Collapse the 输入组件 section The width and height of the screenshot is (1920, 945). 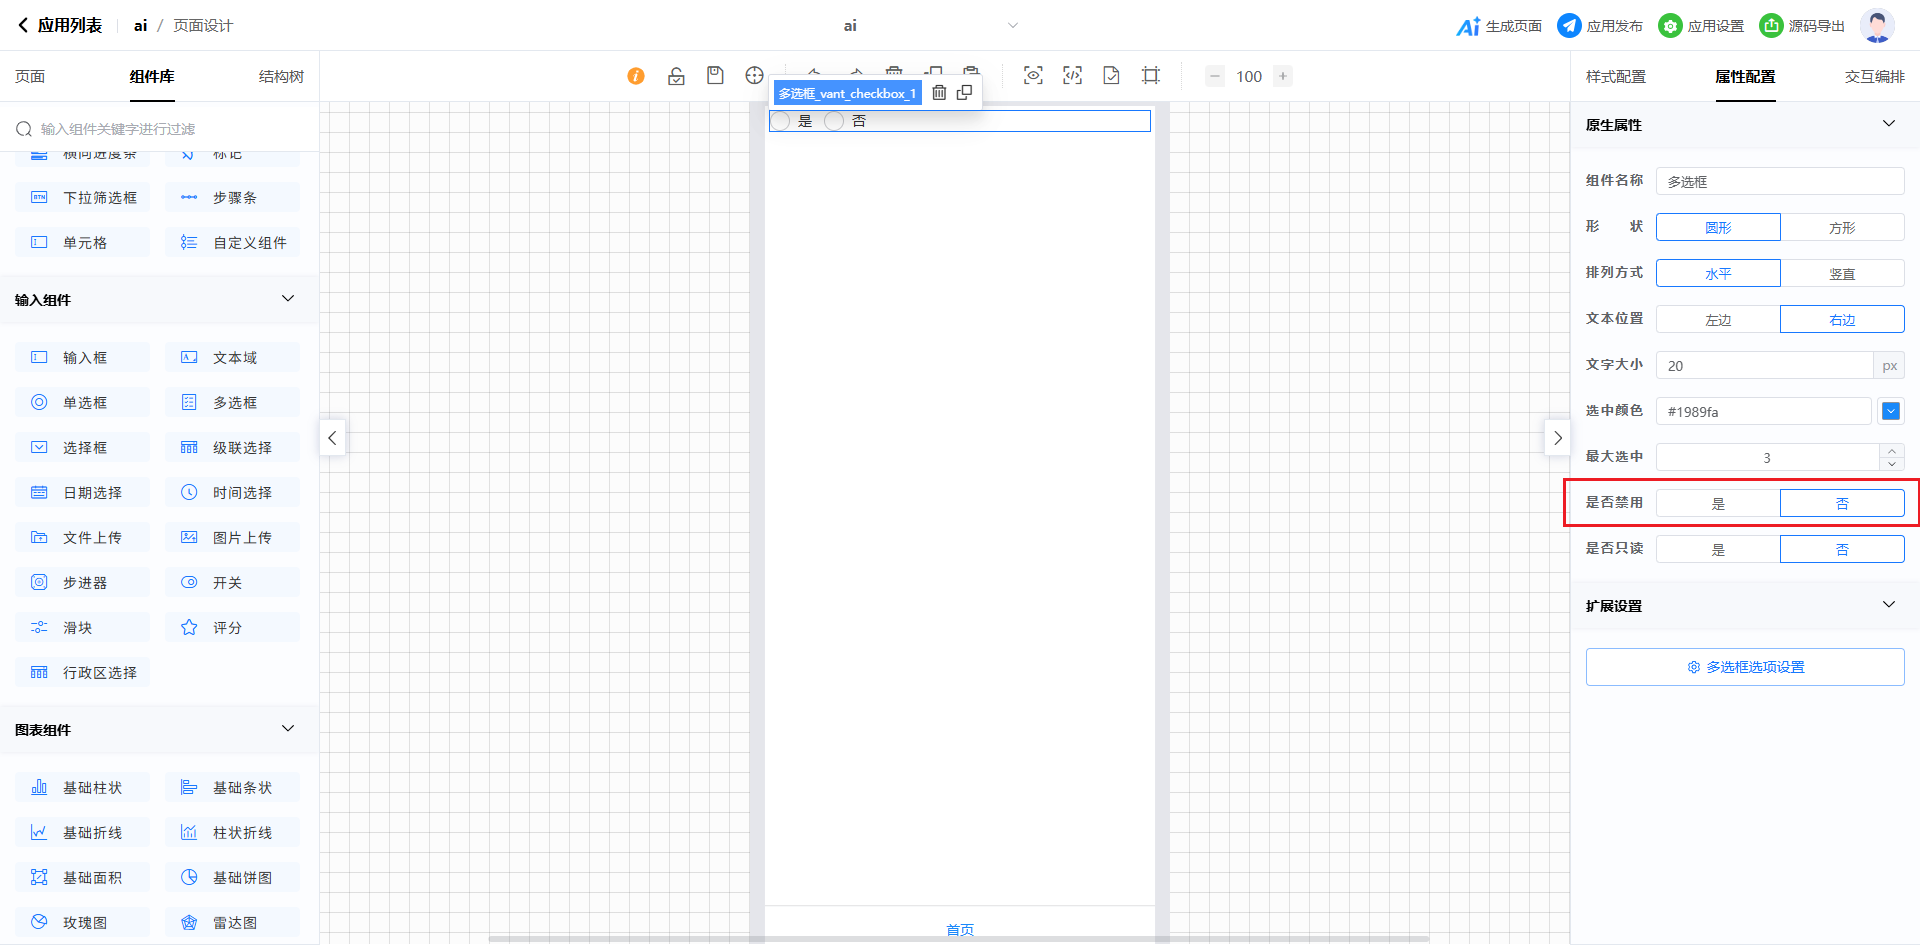pyautogui.click(x=288, y=299)
